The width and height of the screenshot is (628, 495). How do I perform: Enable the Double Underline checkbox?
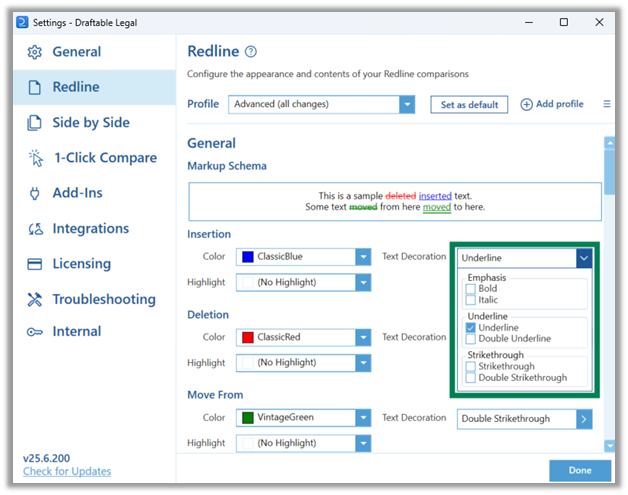(x=471, y=339)
